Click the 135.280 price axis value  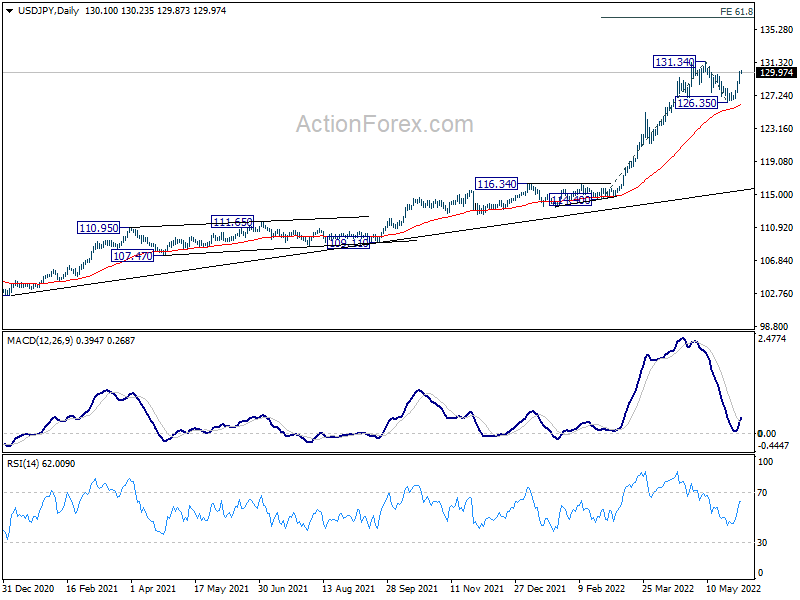coord(777,30)
